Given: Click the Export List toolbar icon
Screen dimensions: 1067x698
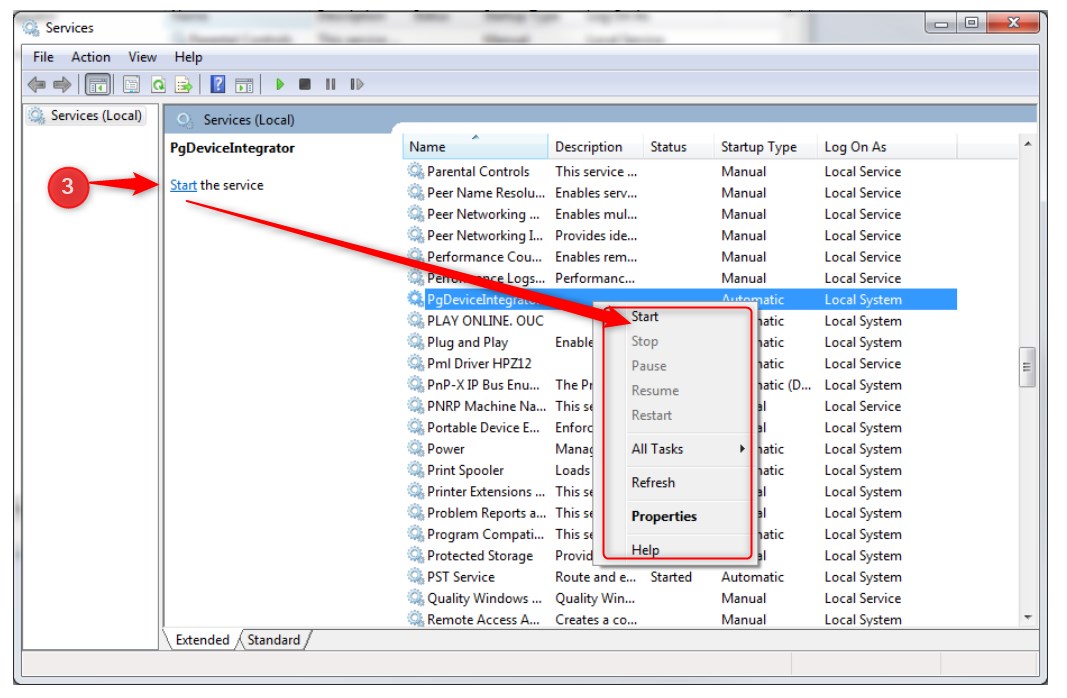Looking at the screenshot, I should [x=184, y=85].
